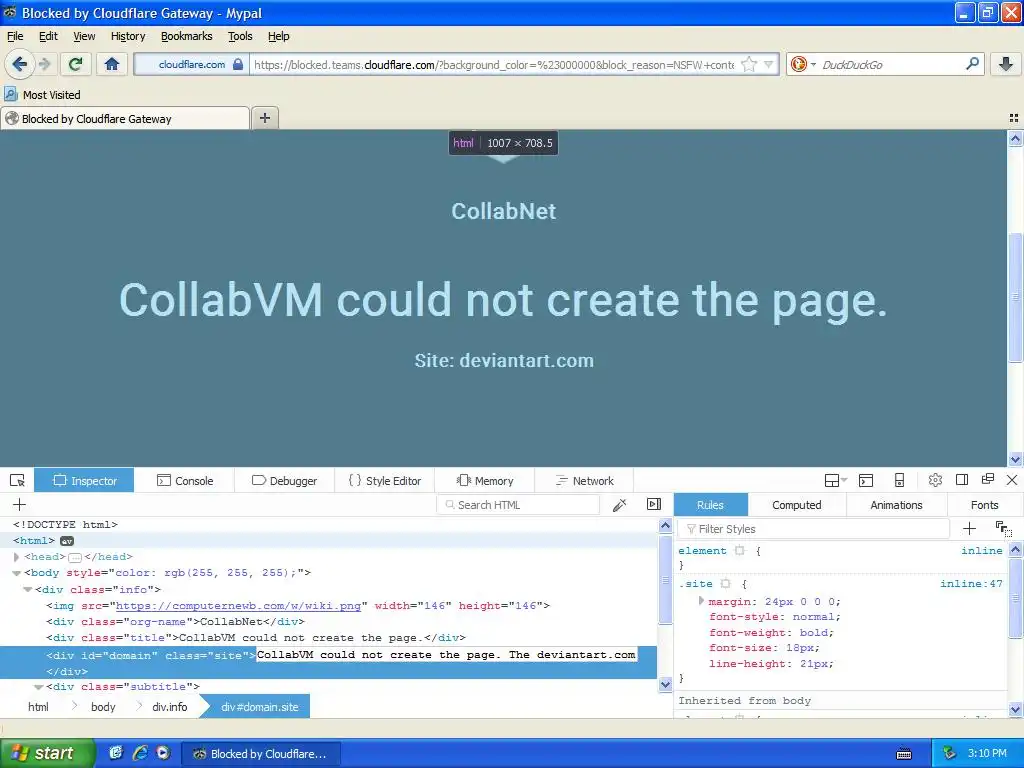Switch to the Style Editor tab

pos(385,481)
